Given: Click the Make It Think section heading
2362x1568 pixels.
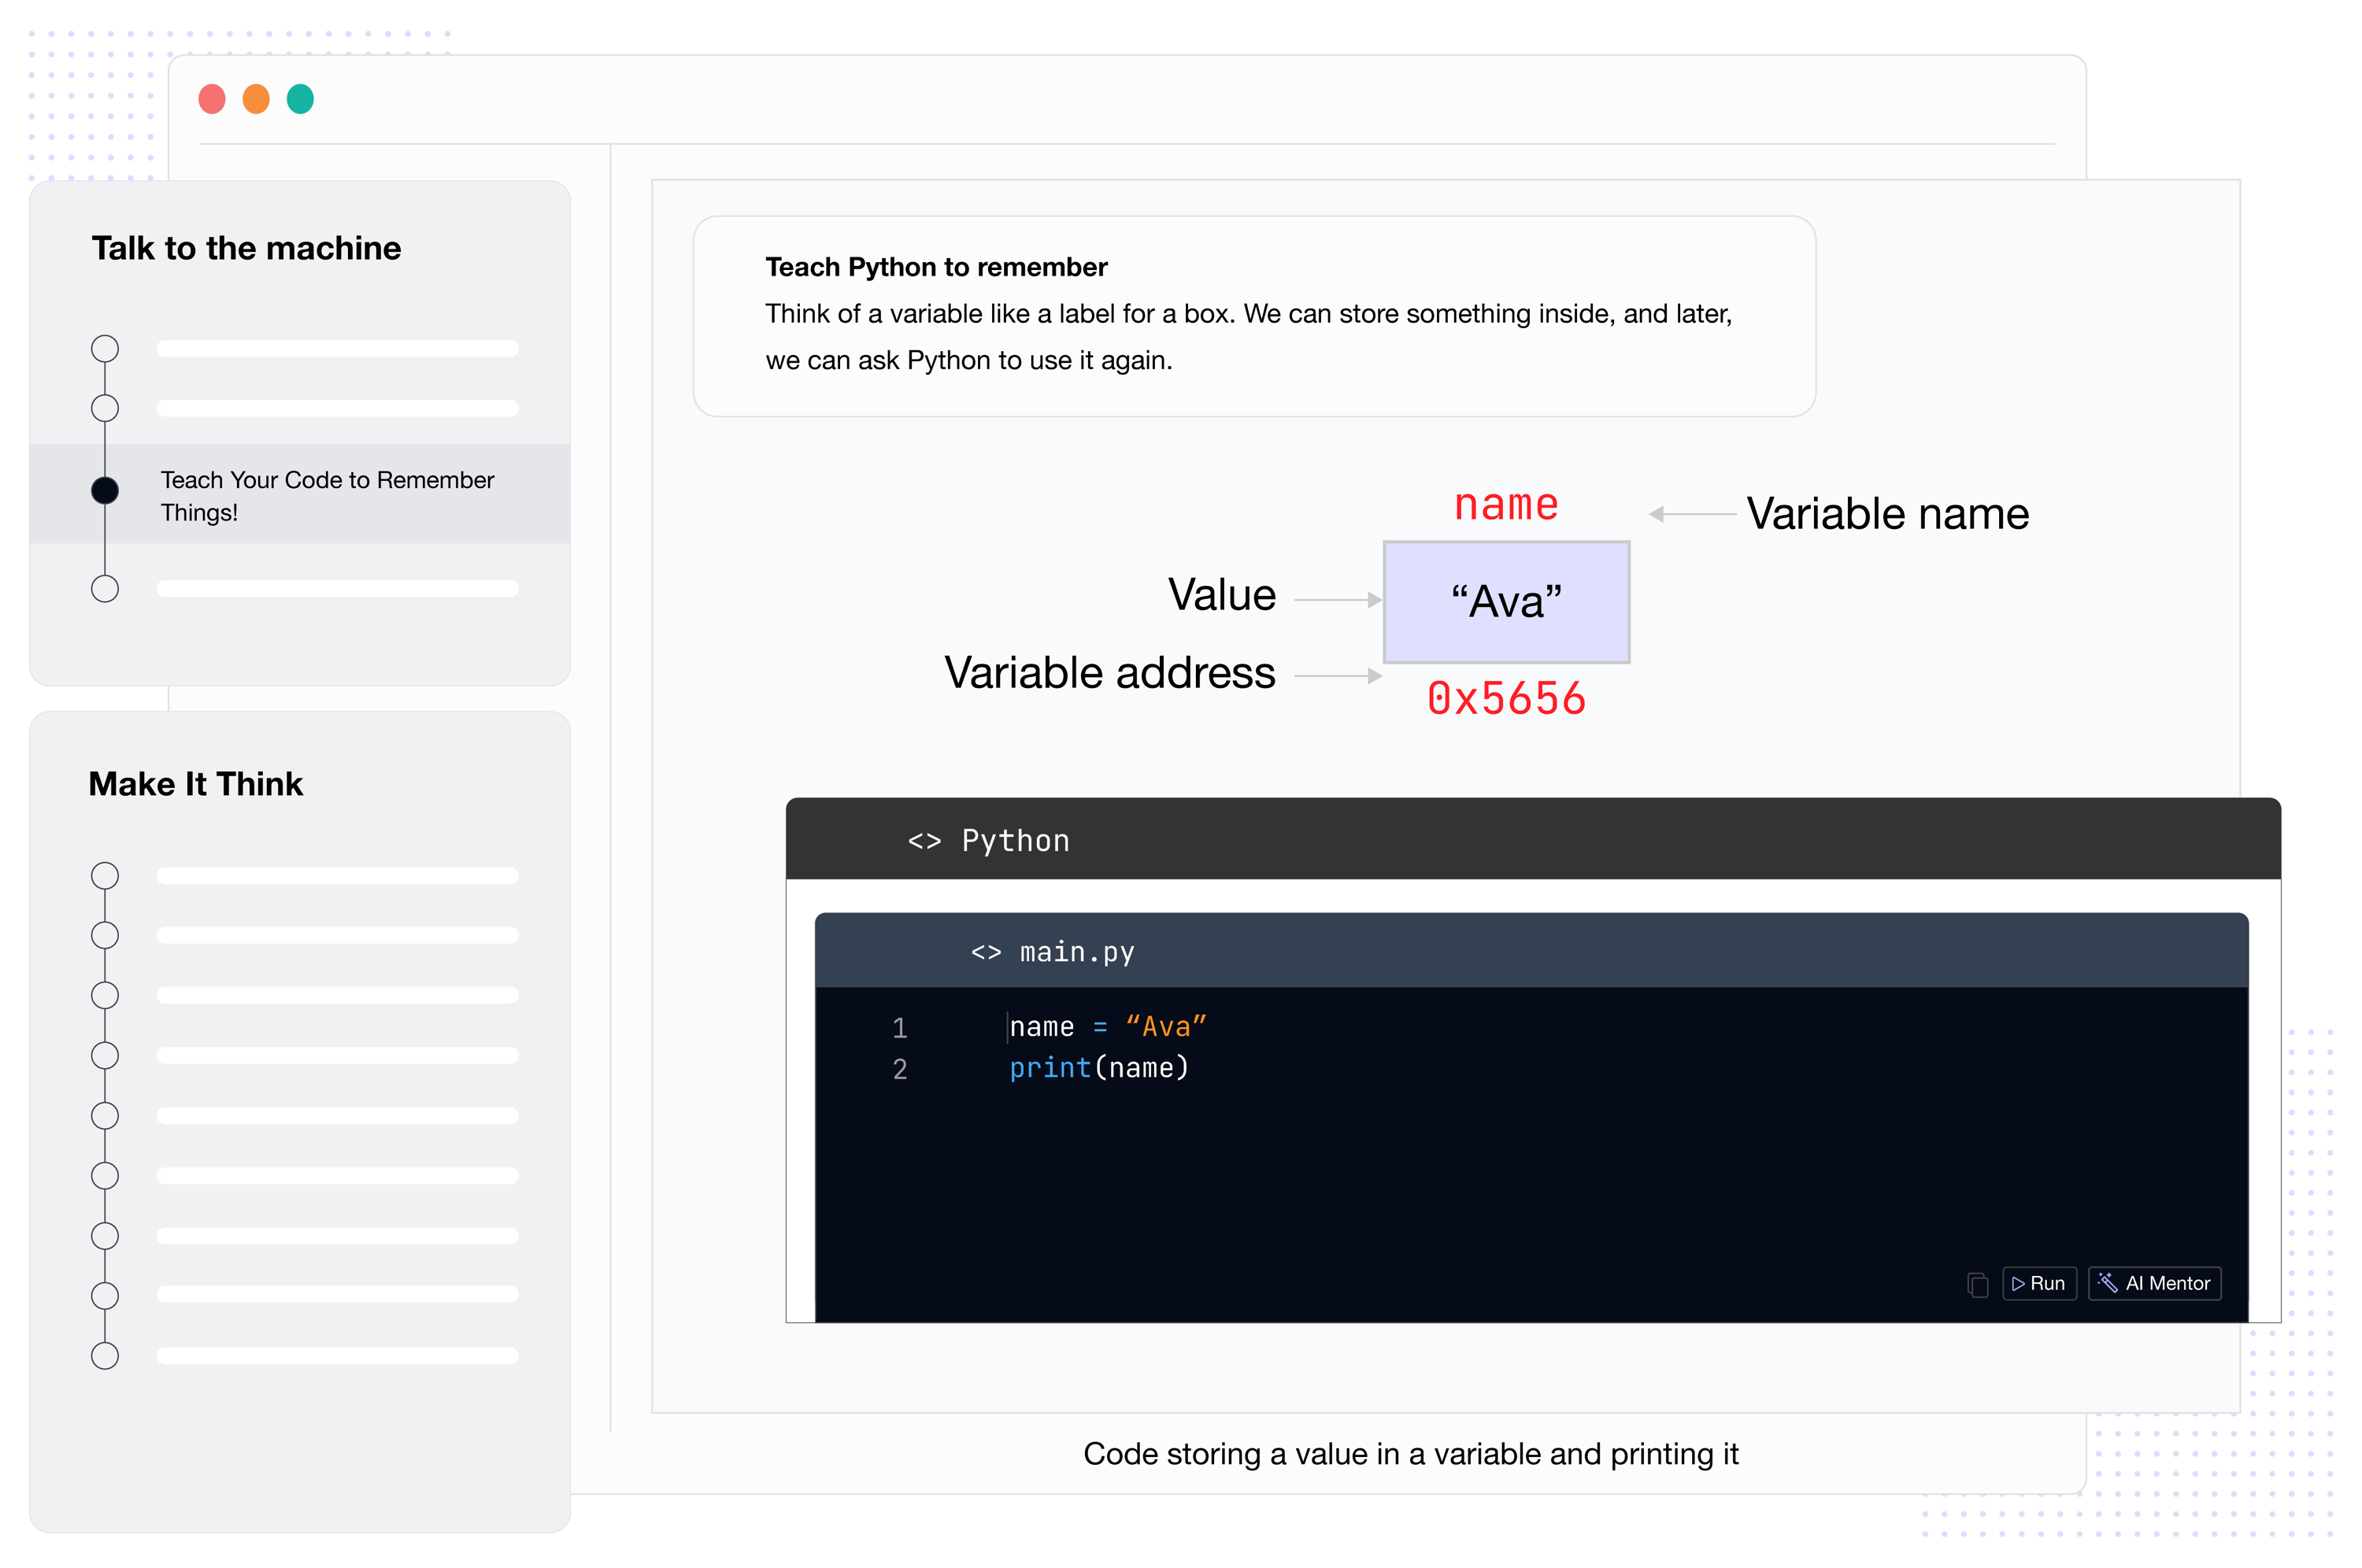Looking at the screenshot, I should pyautogui.click(x=196, y=784).
